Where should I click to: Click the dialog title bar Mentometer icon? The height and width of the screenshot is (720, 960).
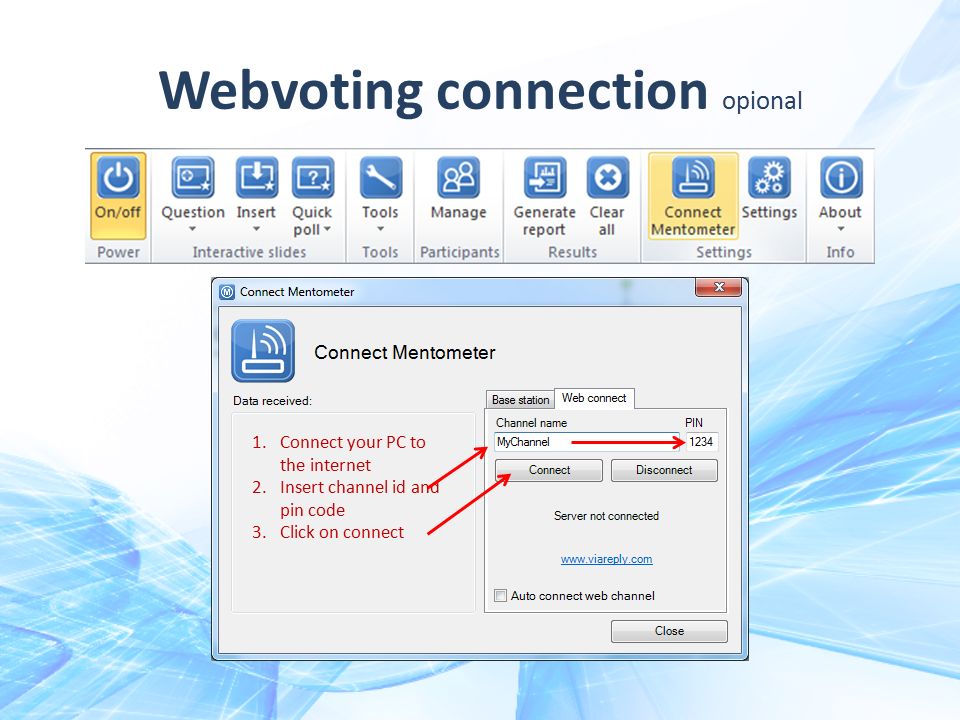(x=227, y=292)
